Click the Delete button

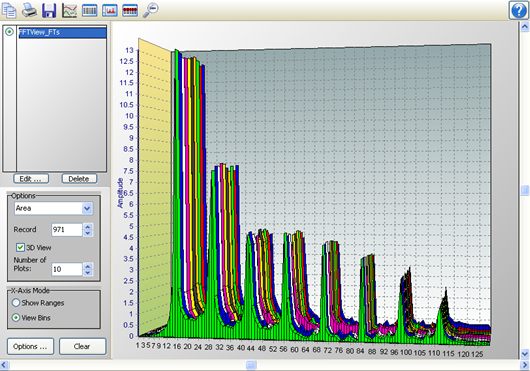point(79,179)
